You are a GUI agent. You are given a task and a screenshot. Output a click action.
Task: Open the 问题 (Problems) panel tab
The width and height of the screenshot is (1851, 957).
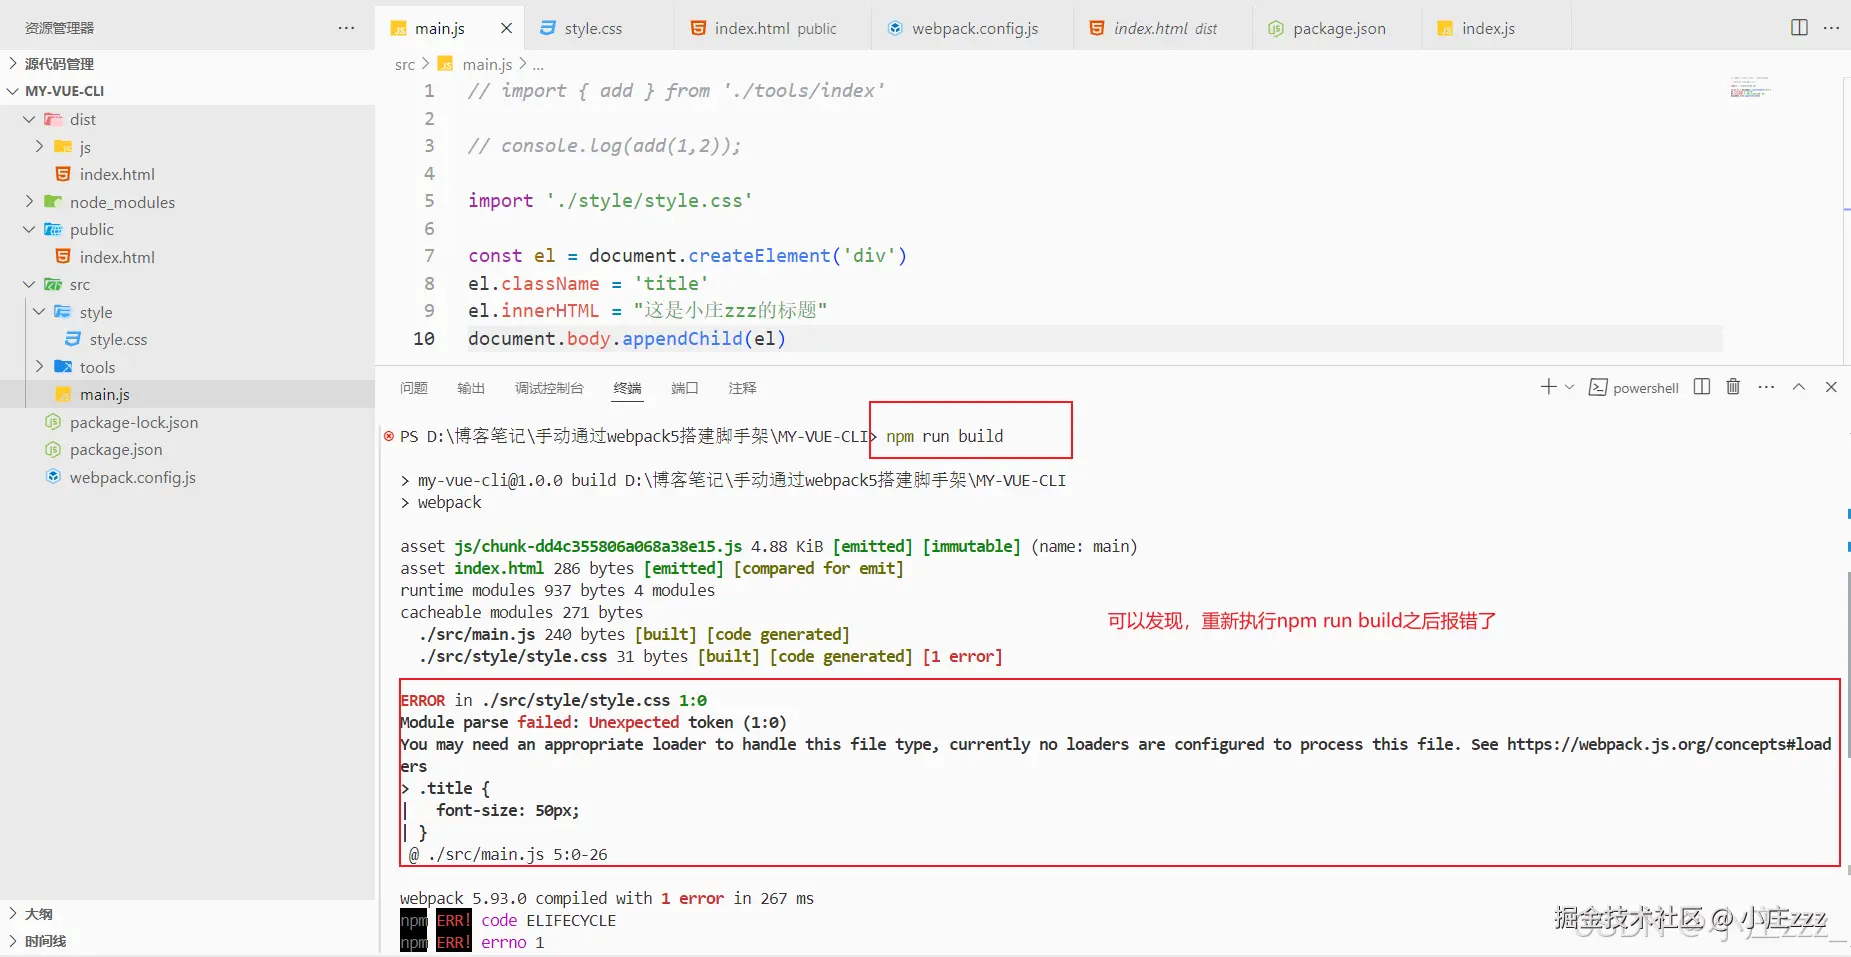413,388
